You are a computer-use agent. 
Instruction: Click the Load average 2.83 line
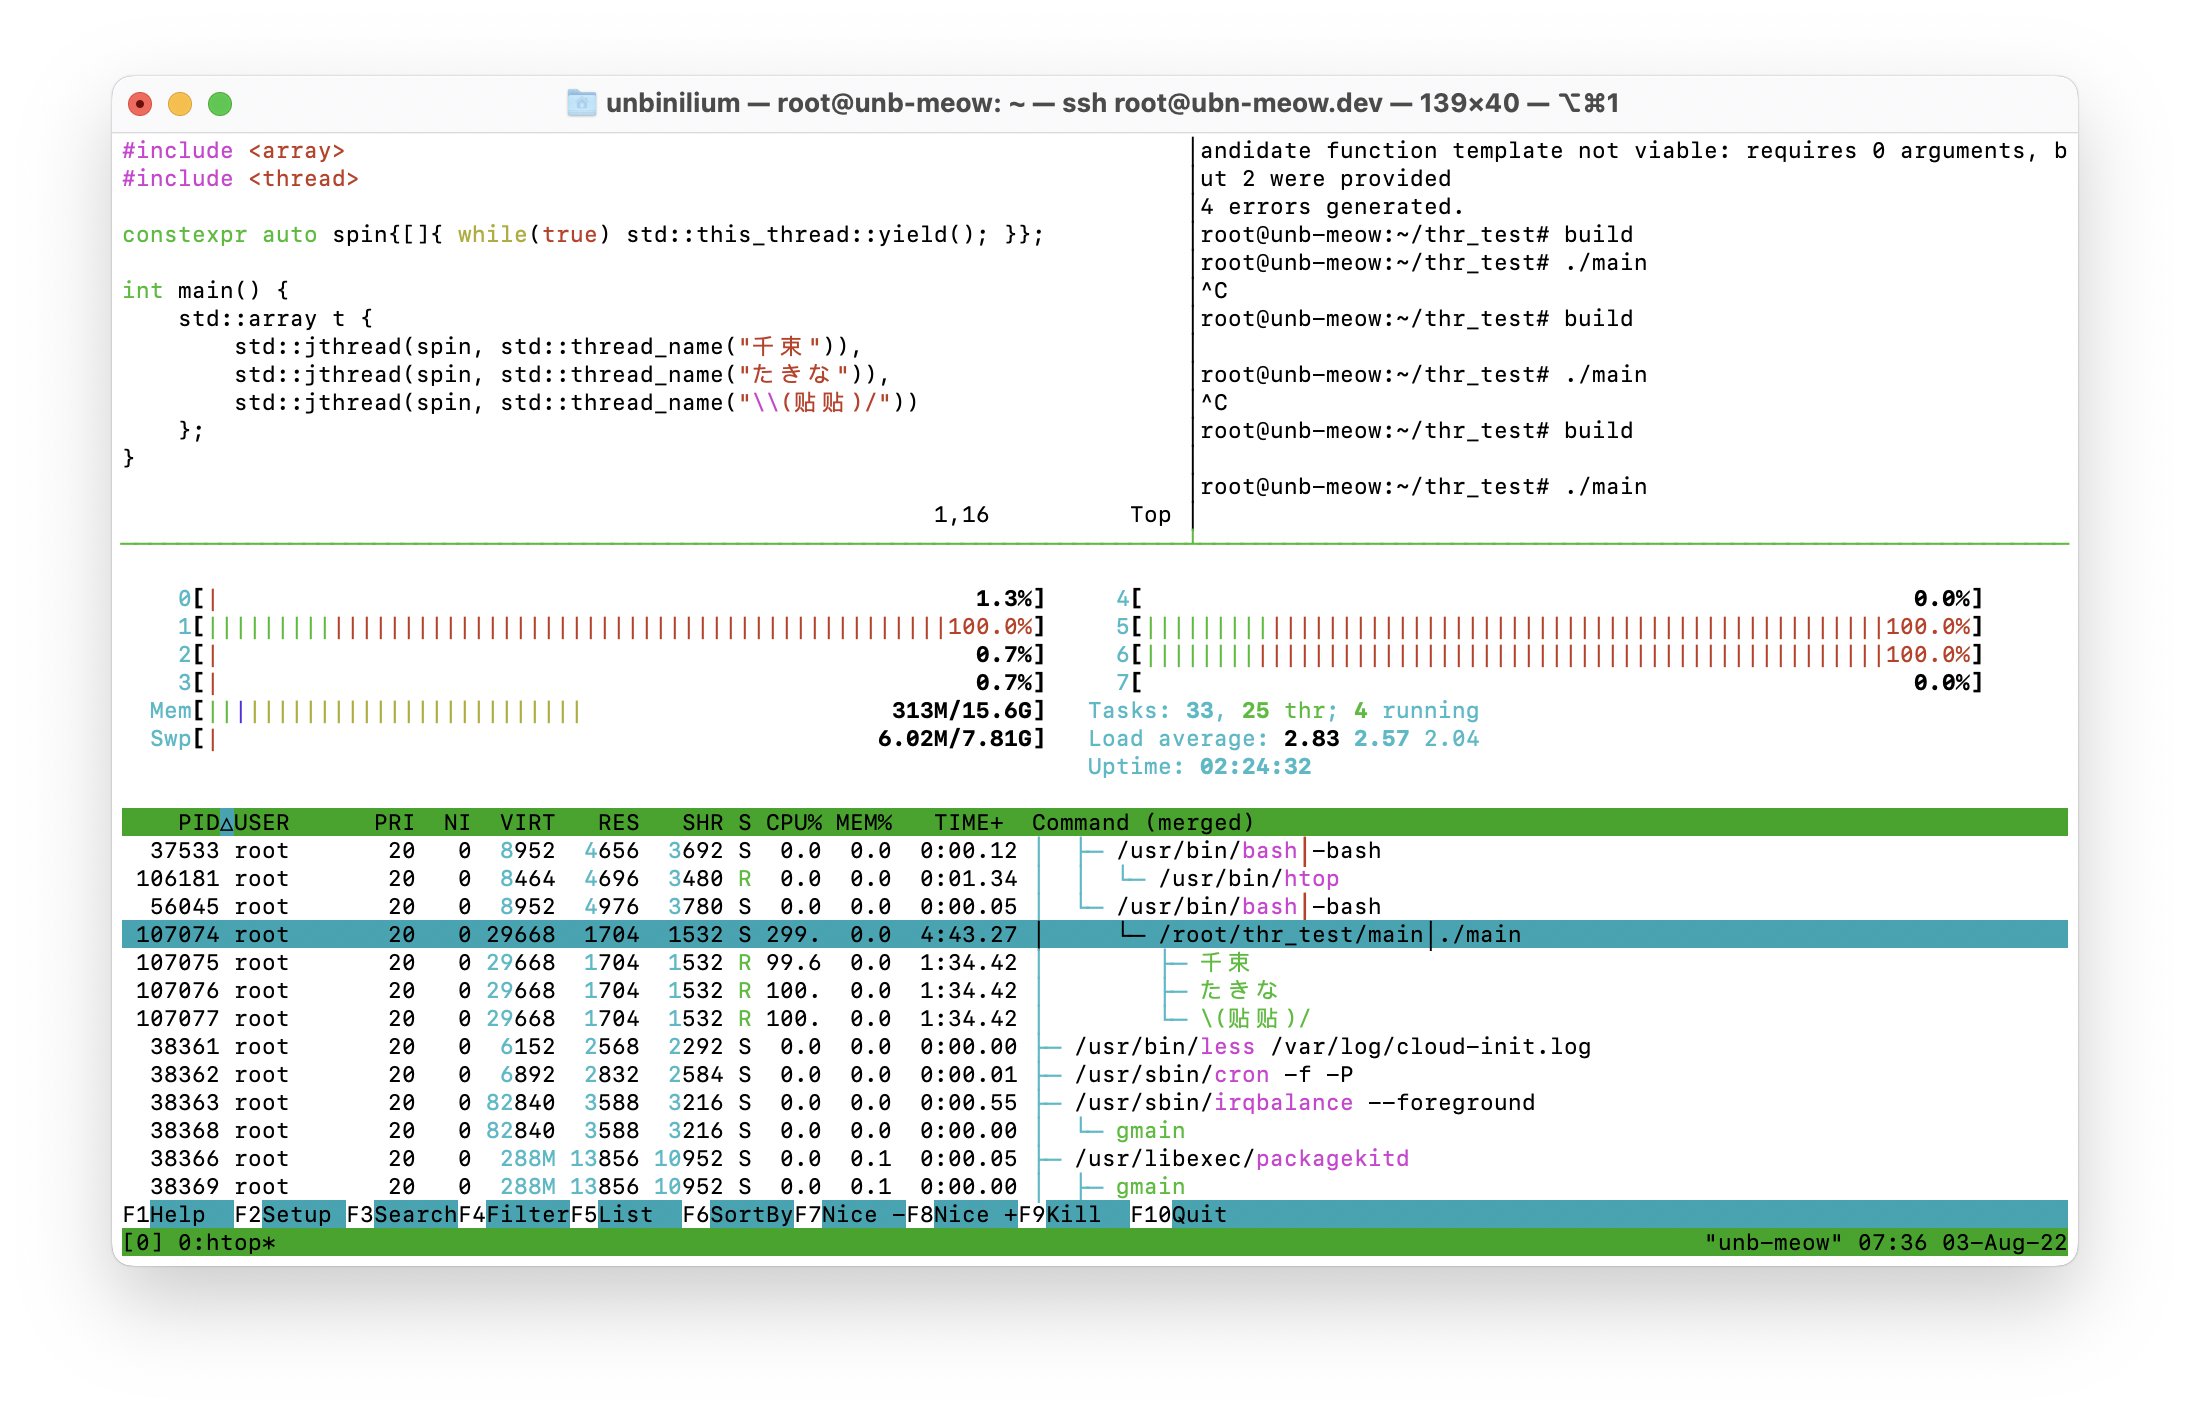1283,738
